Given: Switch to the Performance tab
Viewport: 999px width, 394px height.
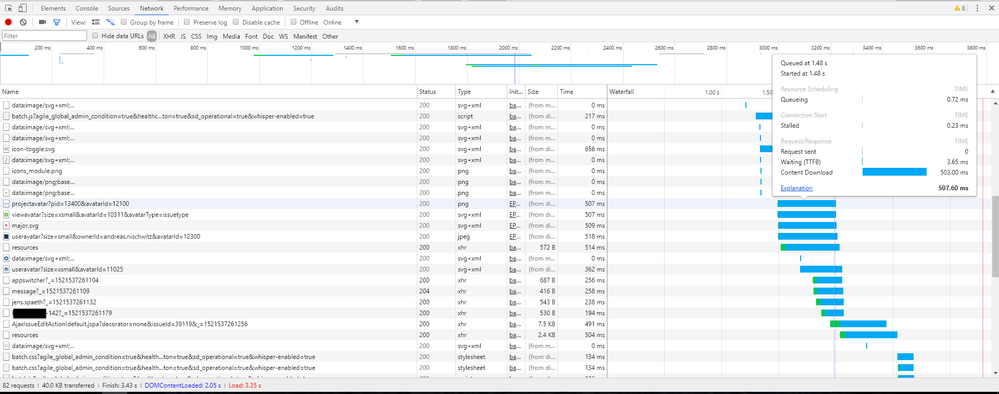Looking at the screenshot, I should pyautogui.click(x=190, y=8).
